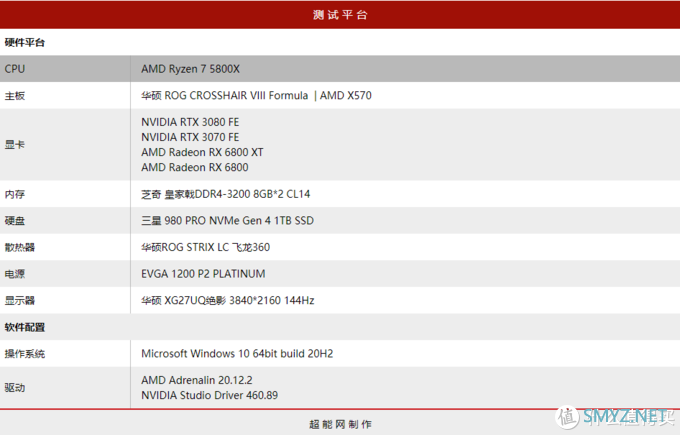Select EVGA 1200 P2 PLATINUM value
The height and width of the screenshot is (435, 680).
click(x=203, y=274)
